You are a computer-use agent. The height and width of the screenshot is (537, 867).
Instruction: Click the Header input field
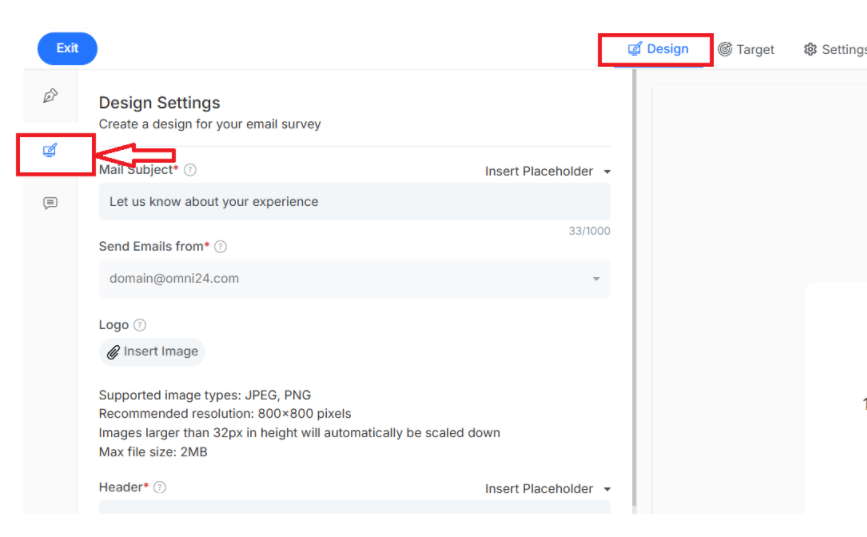pyautogui.click(x=354, y=507)
